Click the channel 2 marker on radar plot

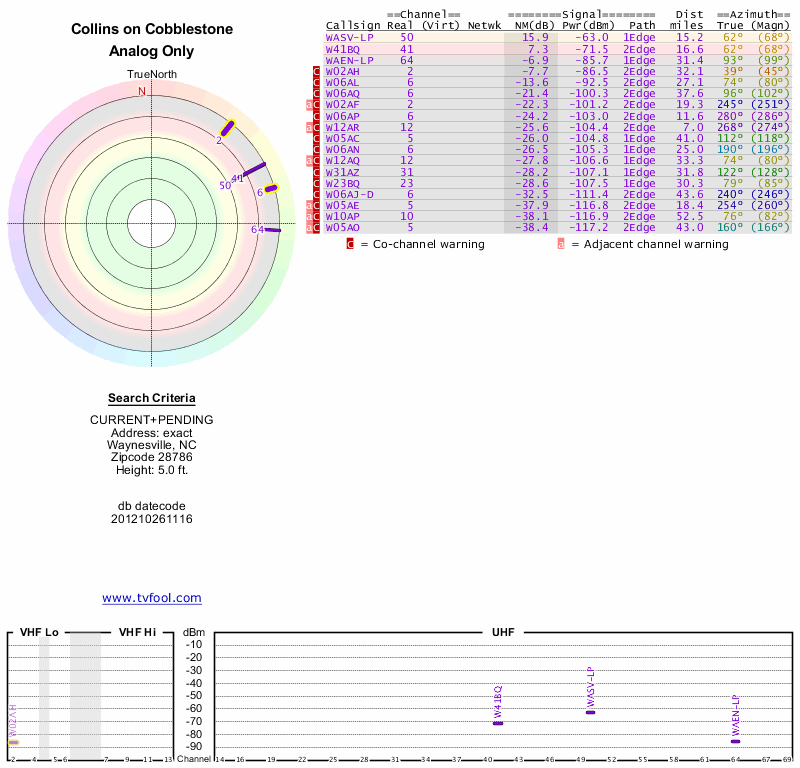click(x=228, y=128)
